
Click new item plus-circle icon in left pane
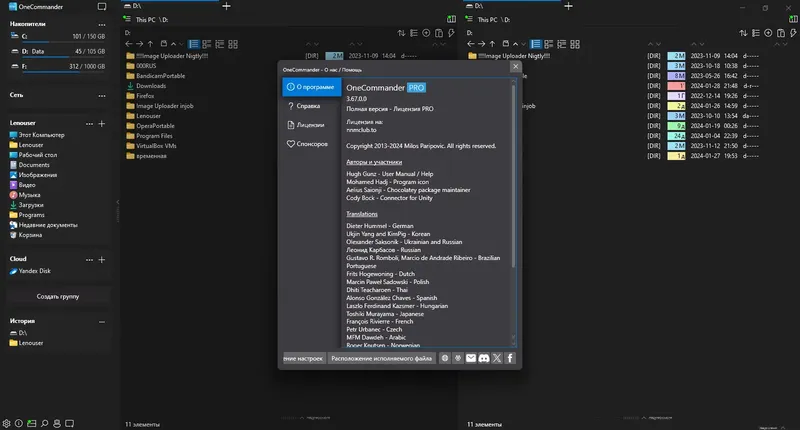426,33
